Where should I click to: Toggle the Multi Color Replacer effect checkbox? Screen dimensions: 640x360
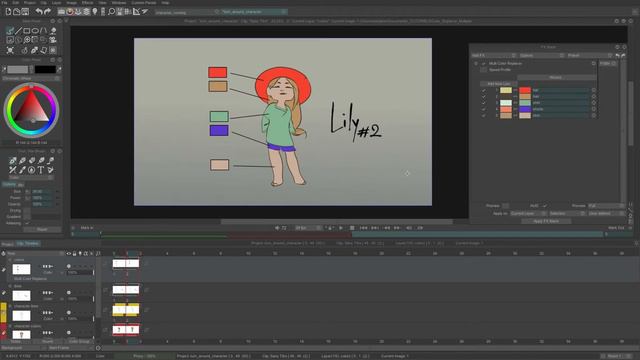[x=484, y=64]
